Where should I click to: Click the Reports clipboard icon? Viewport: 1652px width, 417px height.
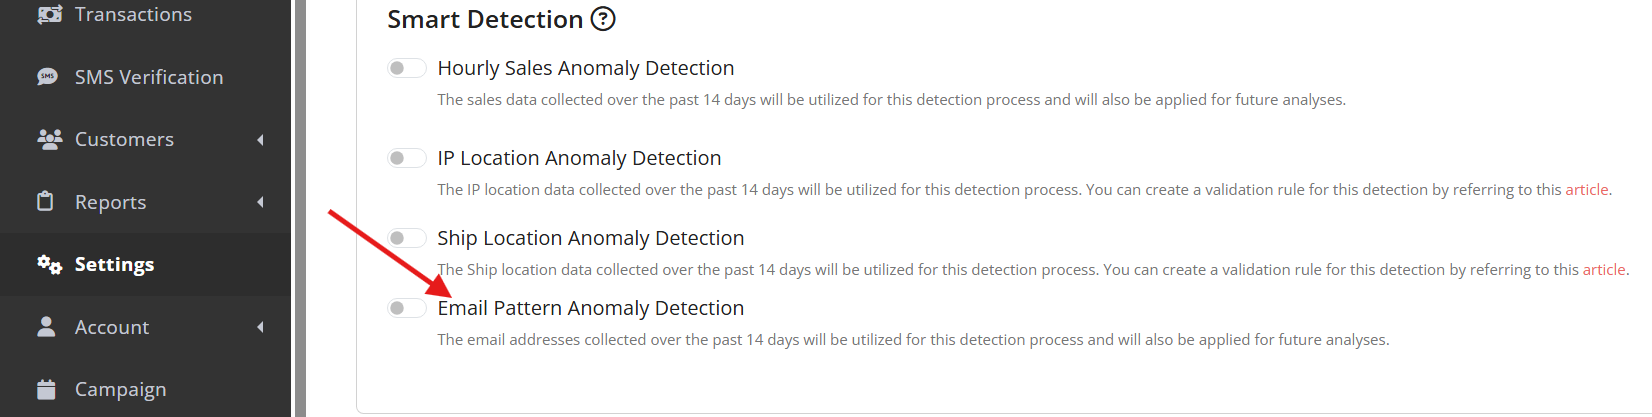coord(45,201)
